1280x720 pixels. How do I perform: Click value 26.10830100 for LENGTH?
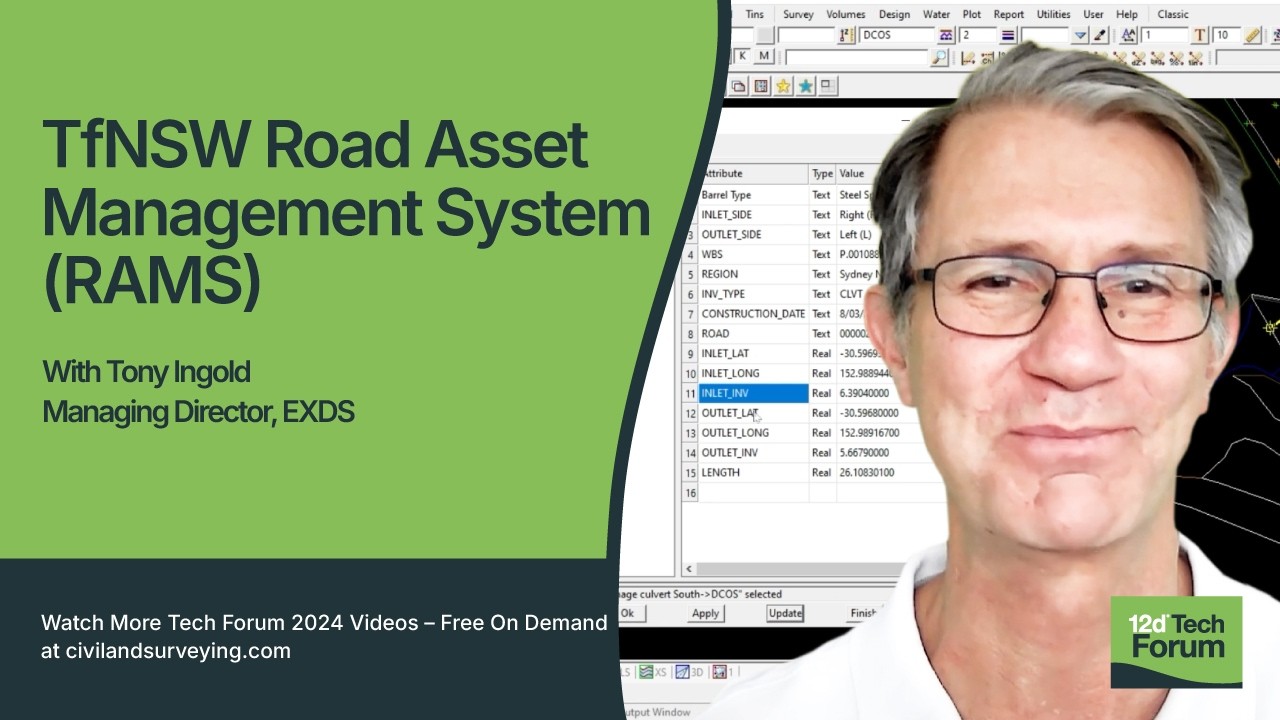(866, 473)
